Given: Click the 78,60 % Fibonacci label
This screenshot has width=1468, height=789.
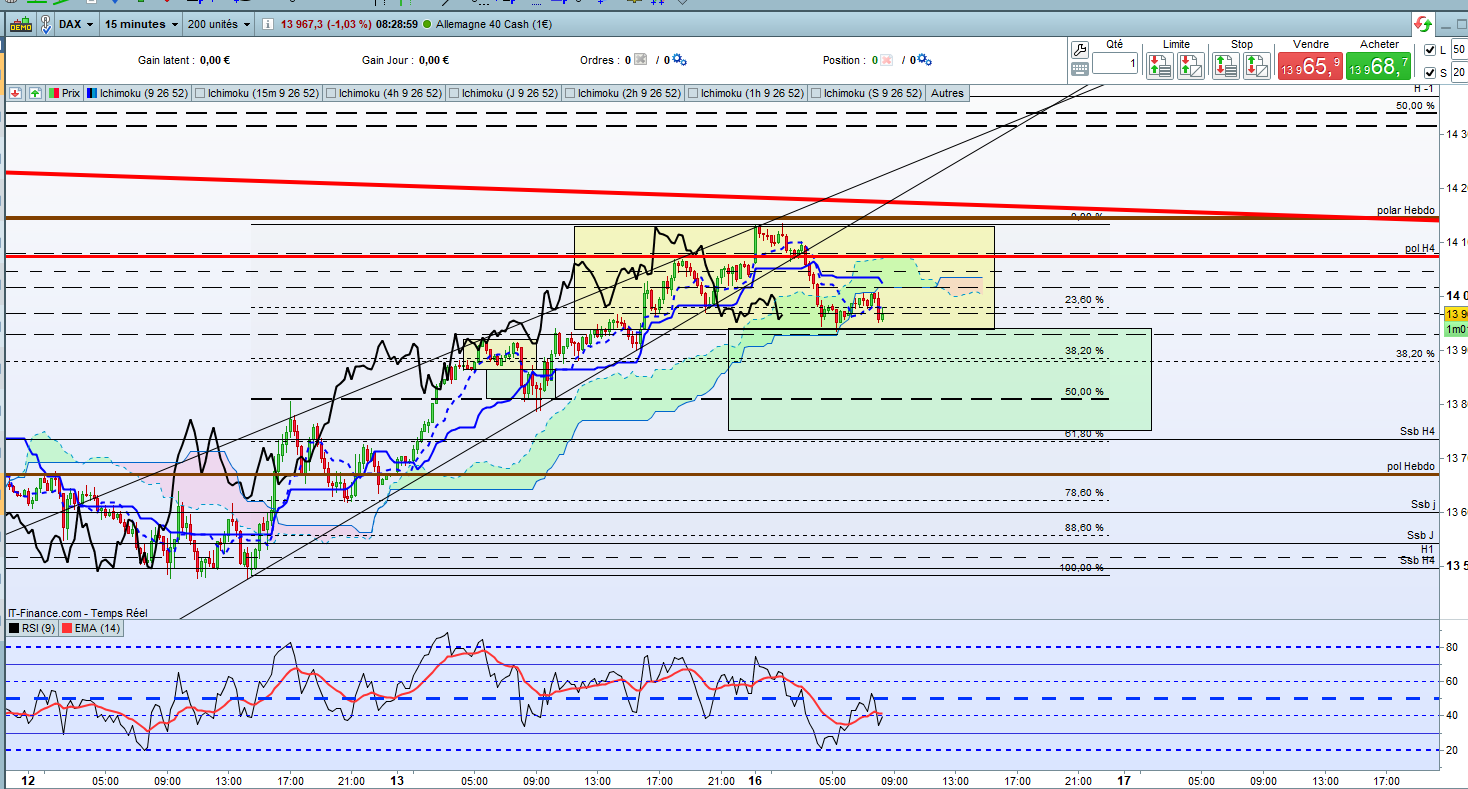Looking at the screenshot, I should 1084,493.
